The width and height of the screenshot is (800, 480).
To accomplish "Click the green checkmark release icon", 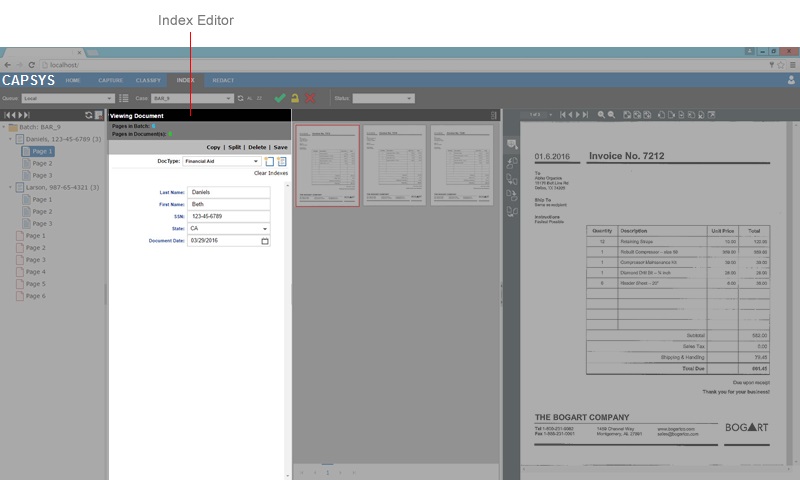I will (x=279, y=98).
